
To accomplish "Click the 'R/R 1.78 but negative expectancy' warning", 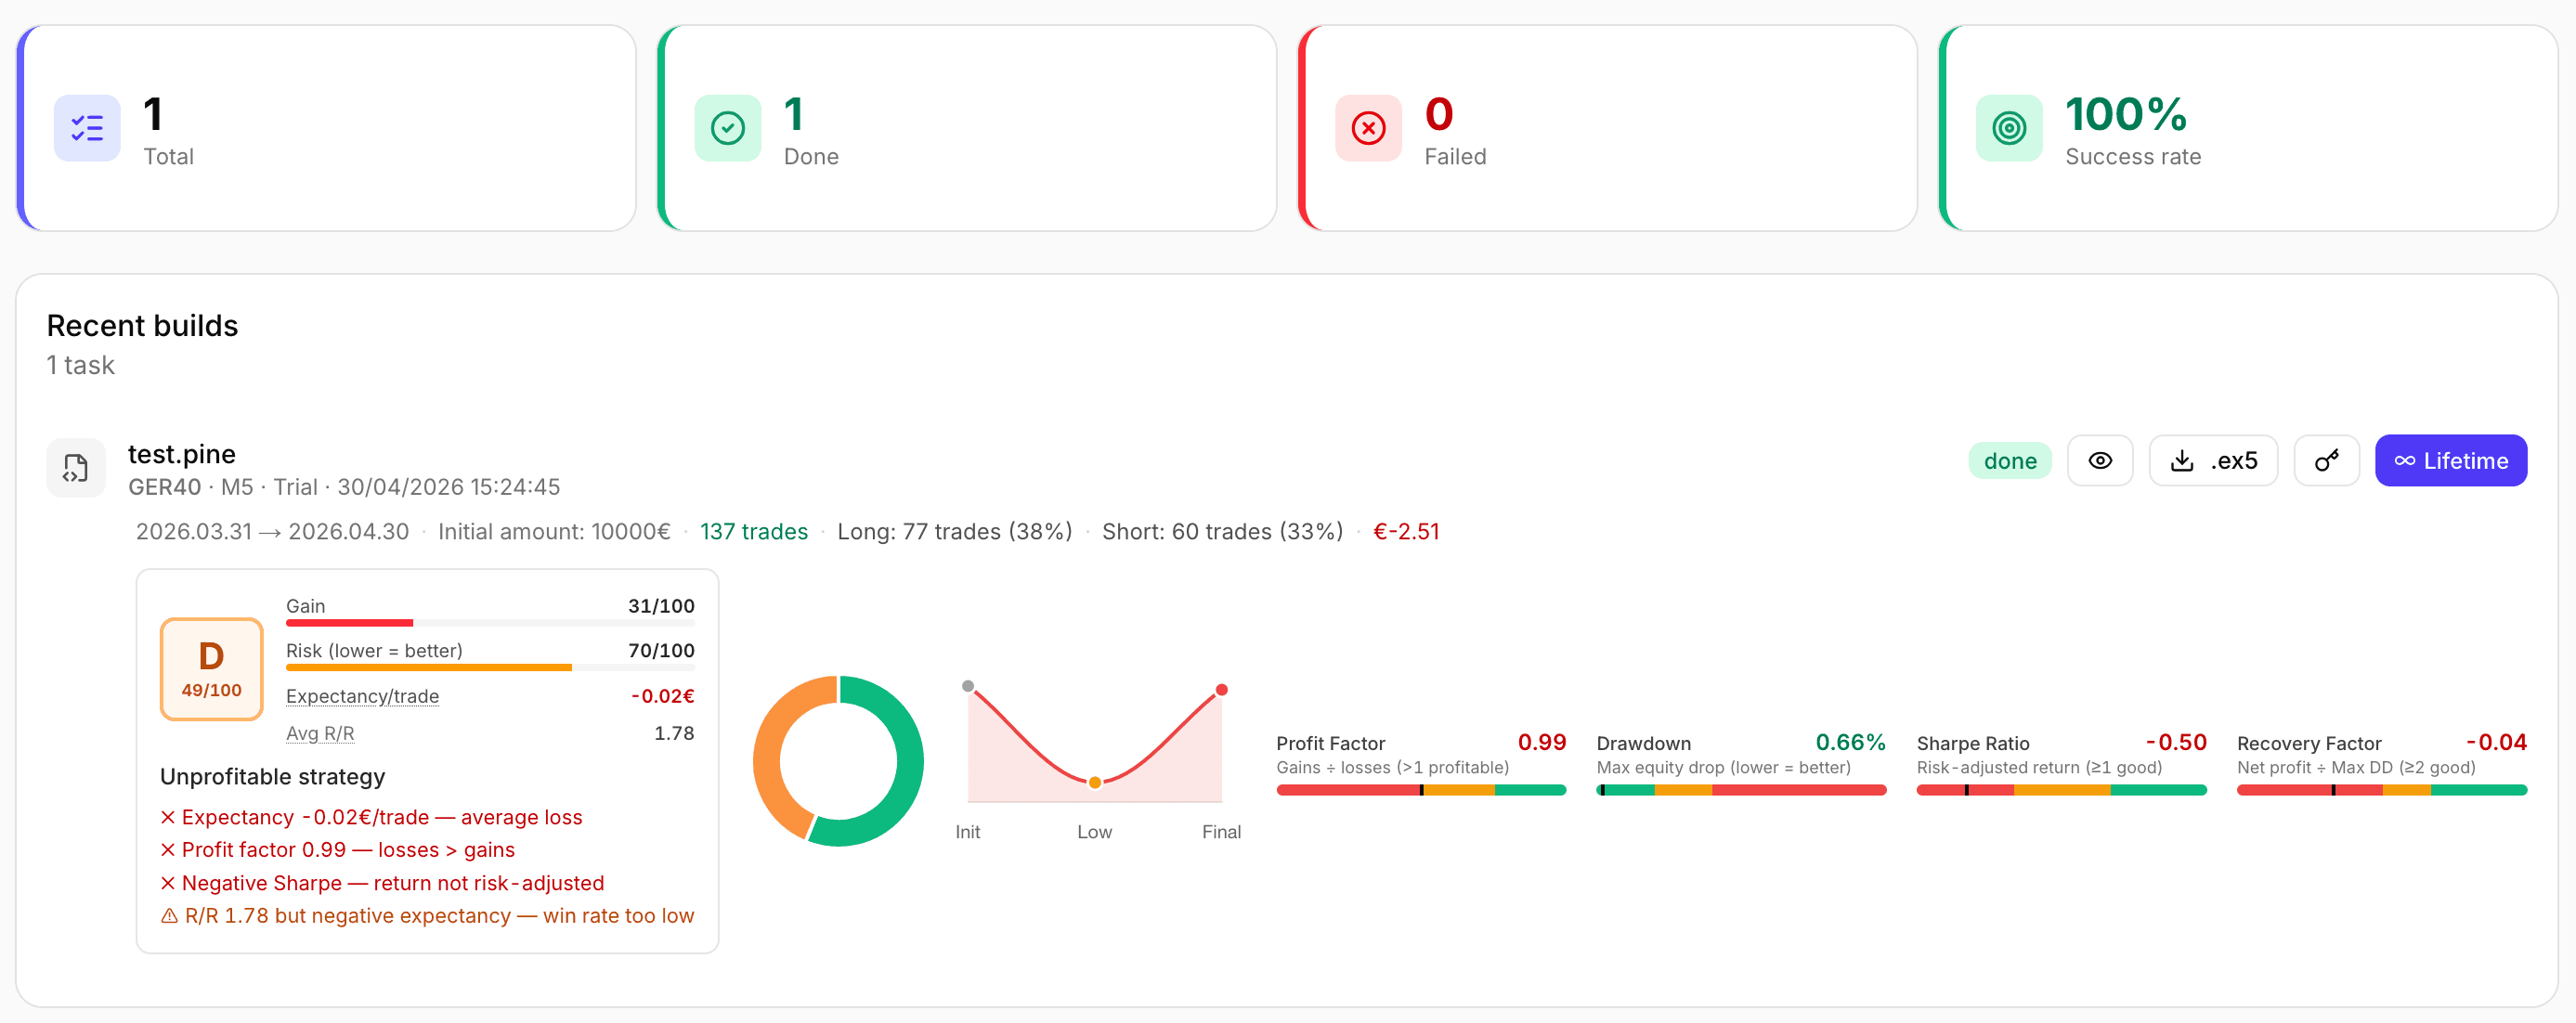I will [427, 916].
